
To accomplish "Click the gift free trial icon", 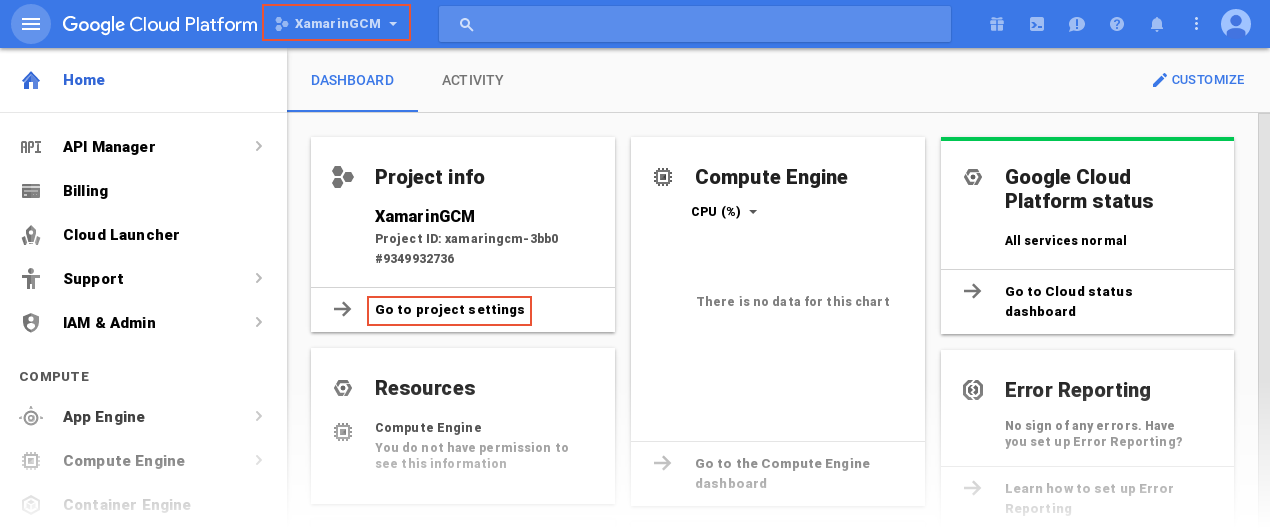I will [996, 24].
